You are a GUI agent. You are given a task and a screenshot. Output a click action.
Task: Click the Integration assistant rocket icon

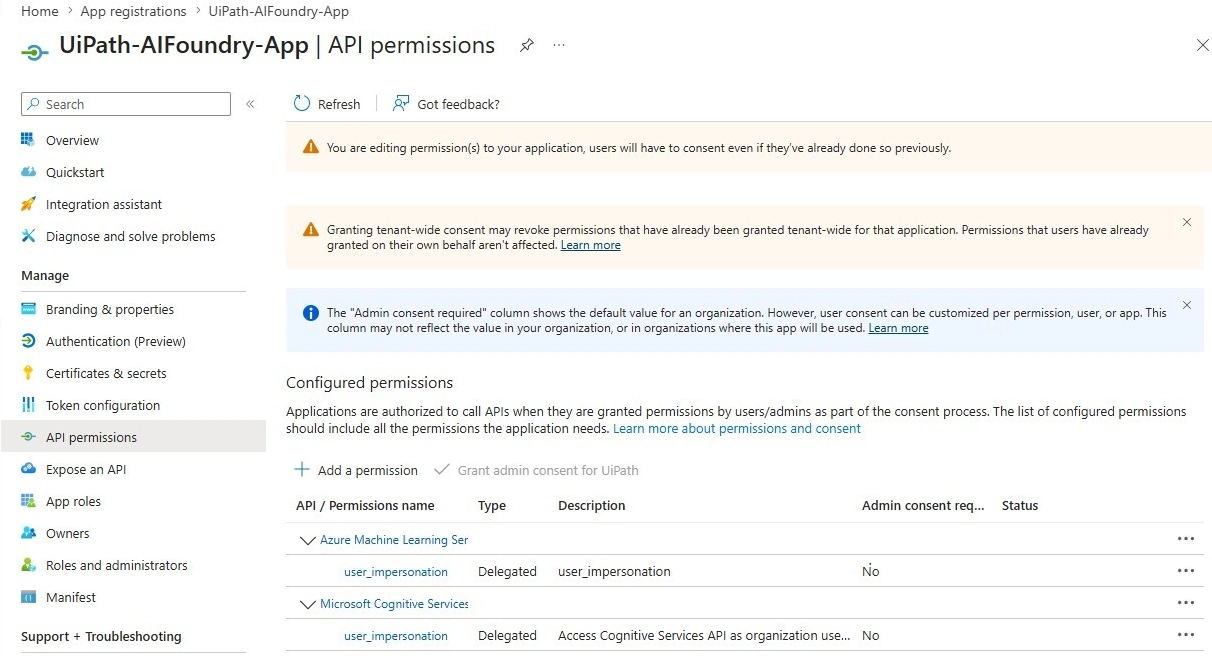coord(28,204)
